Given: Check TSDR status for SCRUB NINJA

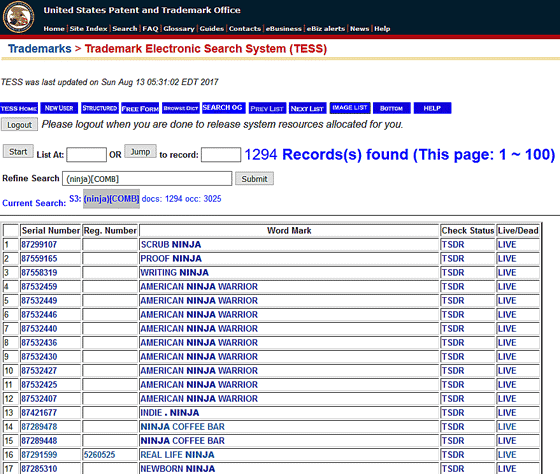Looking at the screenshot, I should click(453, 245).
